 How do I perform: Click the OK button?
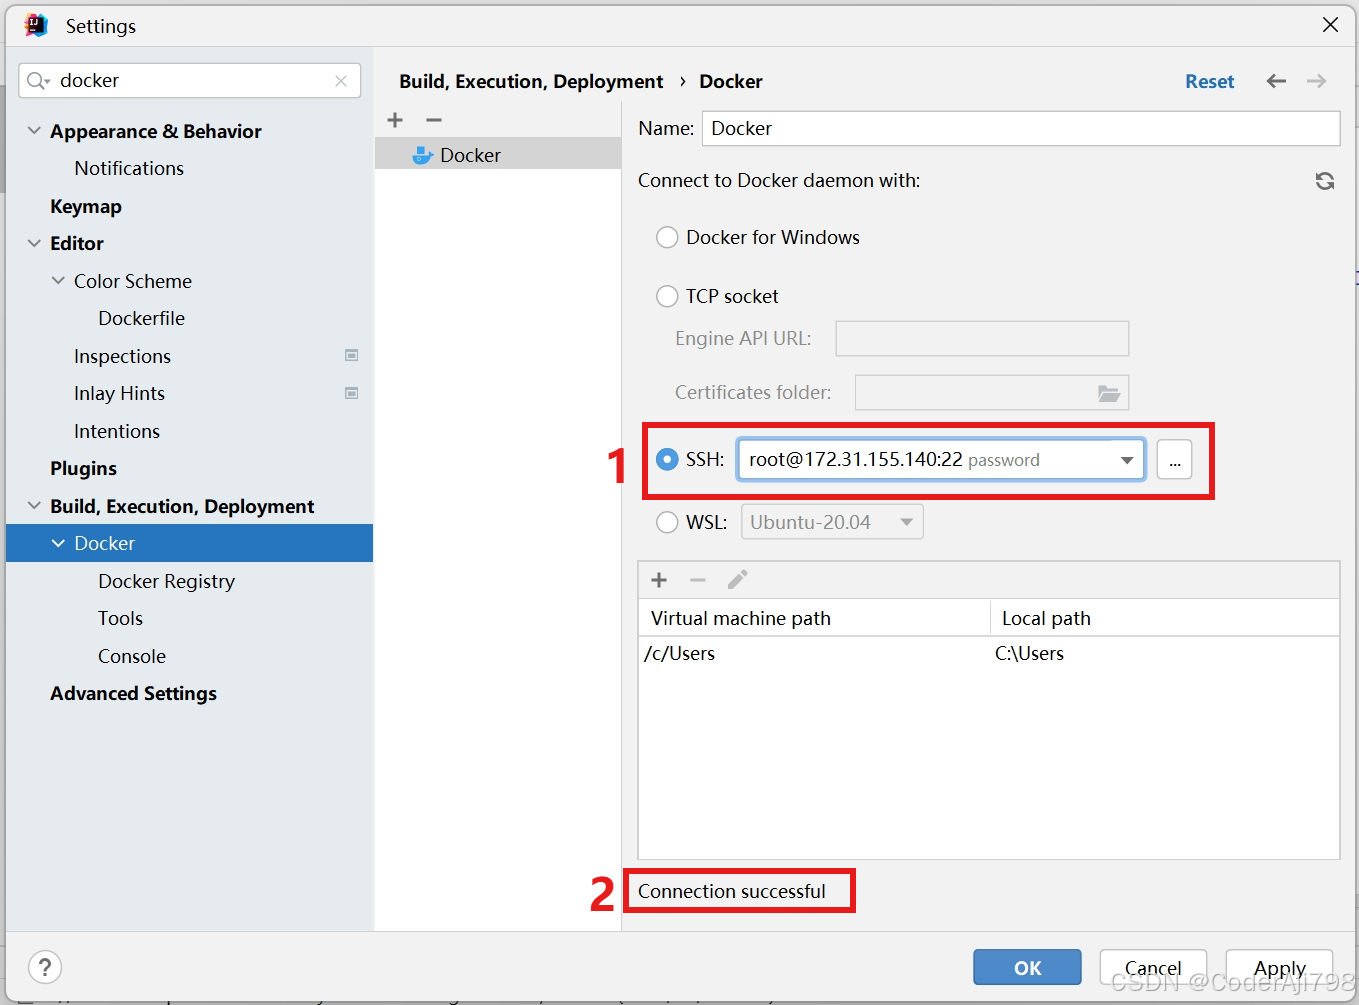1027,967
